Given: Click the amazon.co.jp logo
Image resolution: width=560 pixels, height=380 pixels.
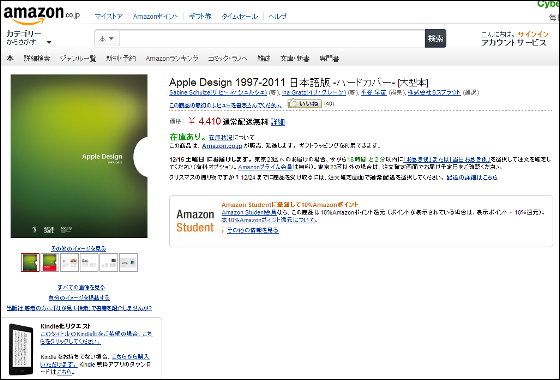Looking at the screenshot, I should 42,15.
